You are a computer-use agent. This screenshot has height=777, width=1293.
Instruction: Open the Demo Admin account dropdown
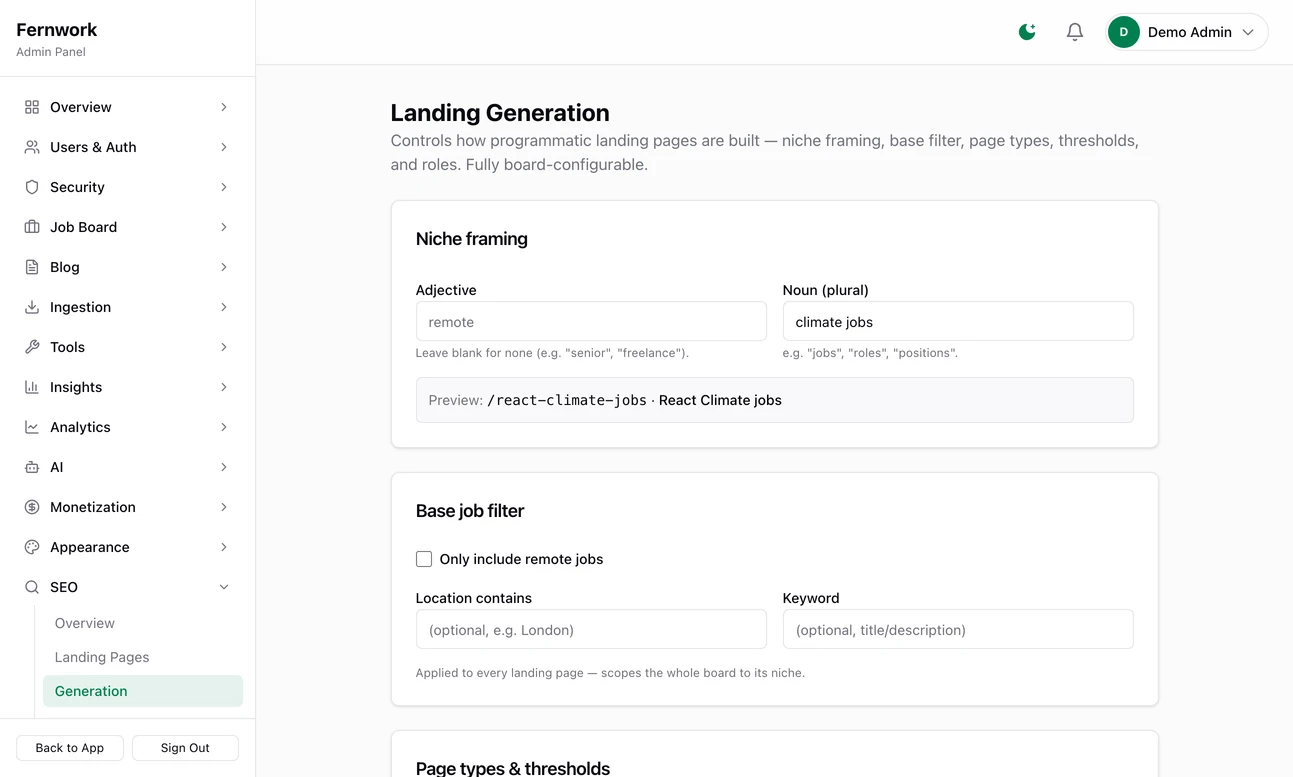tap(1187, 32)
